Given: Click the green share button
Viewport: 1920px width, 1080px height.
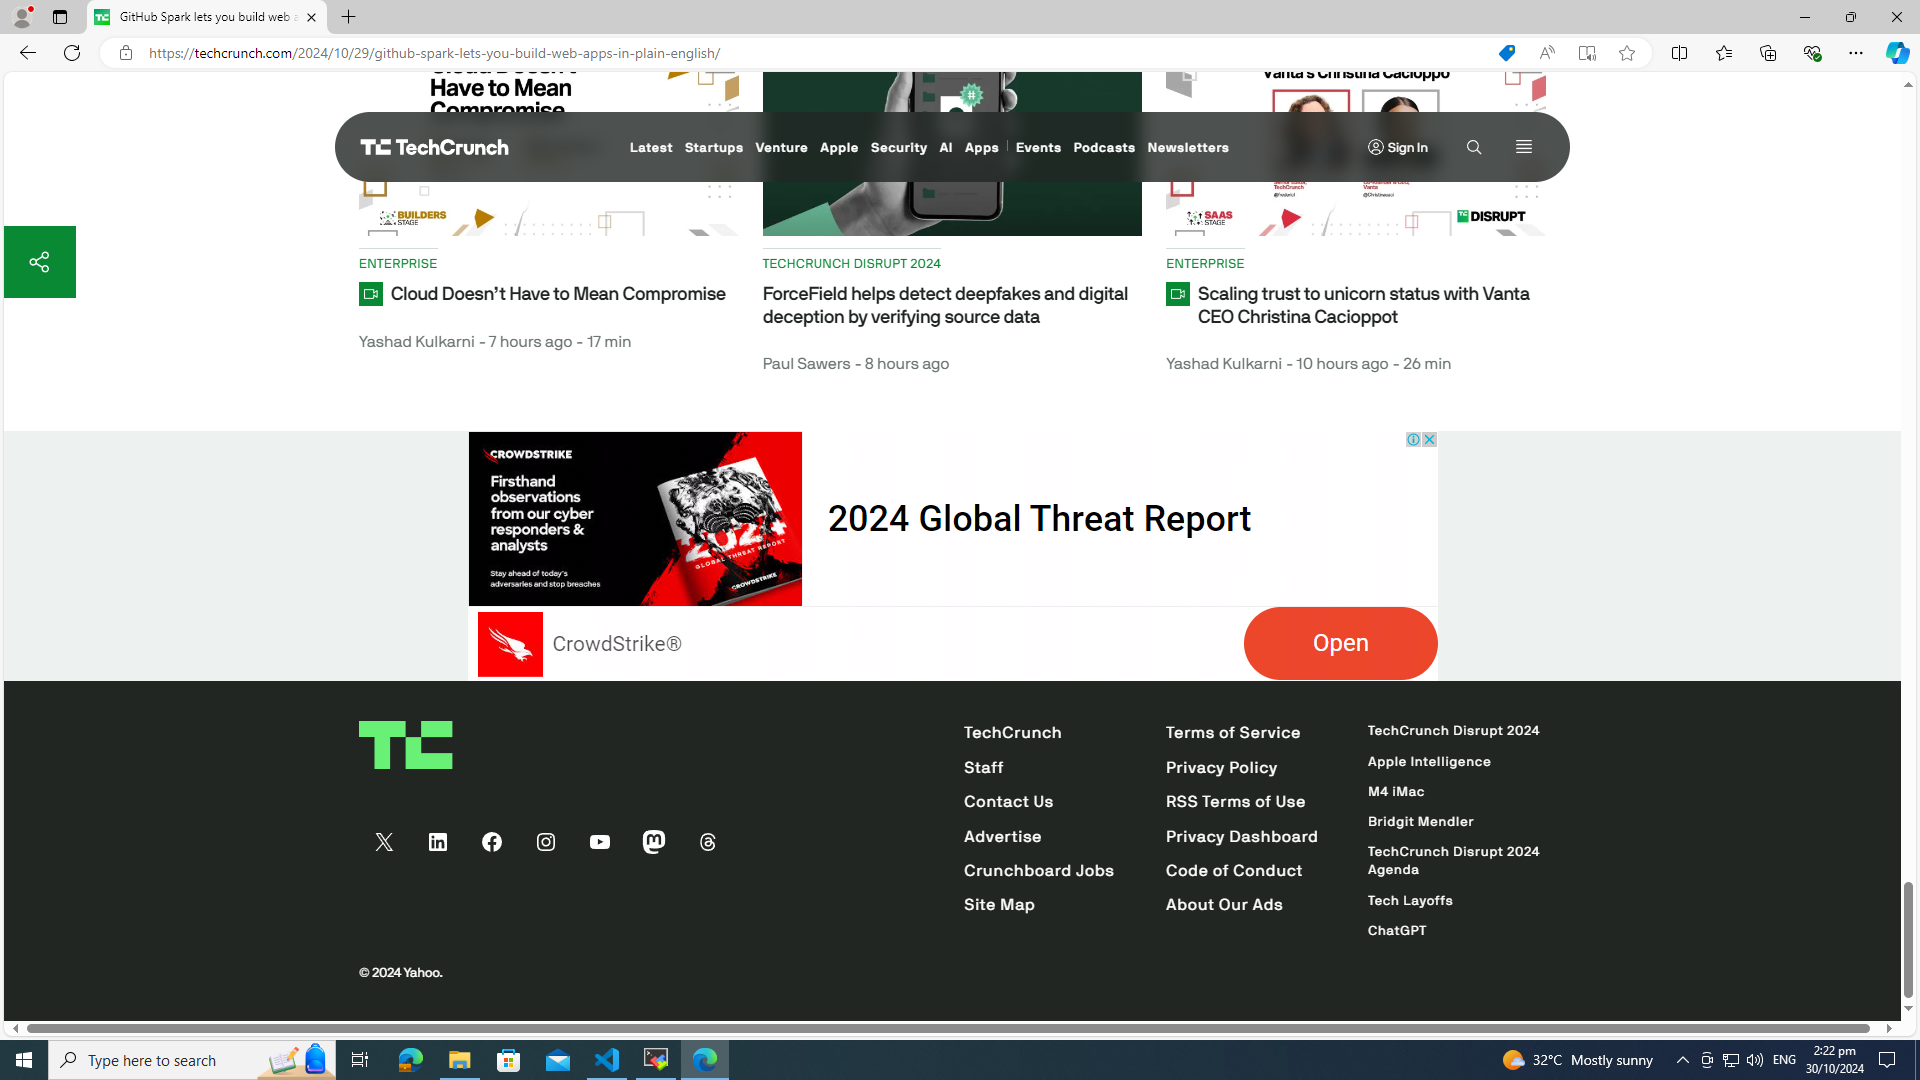Looking at the screenshot, I should click(x=40, y=262).
